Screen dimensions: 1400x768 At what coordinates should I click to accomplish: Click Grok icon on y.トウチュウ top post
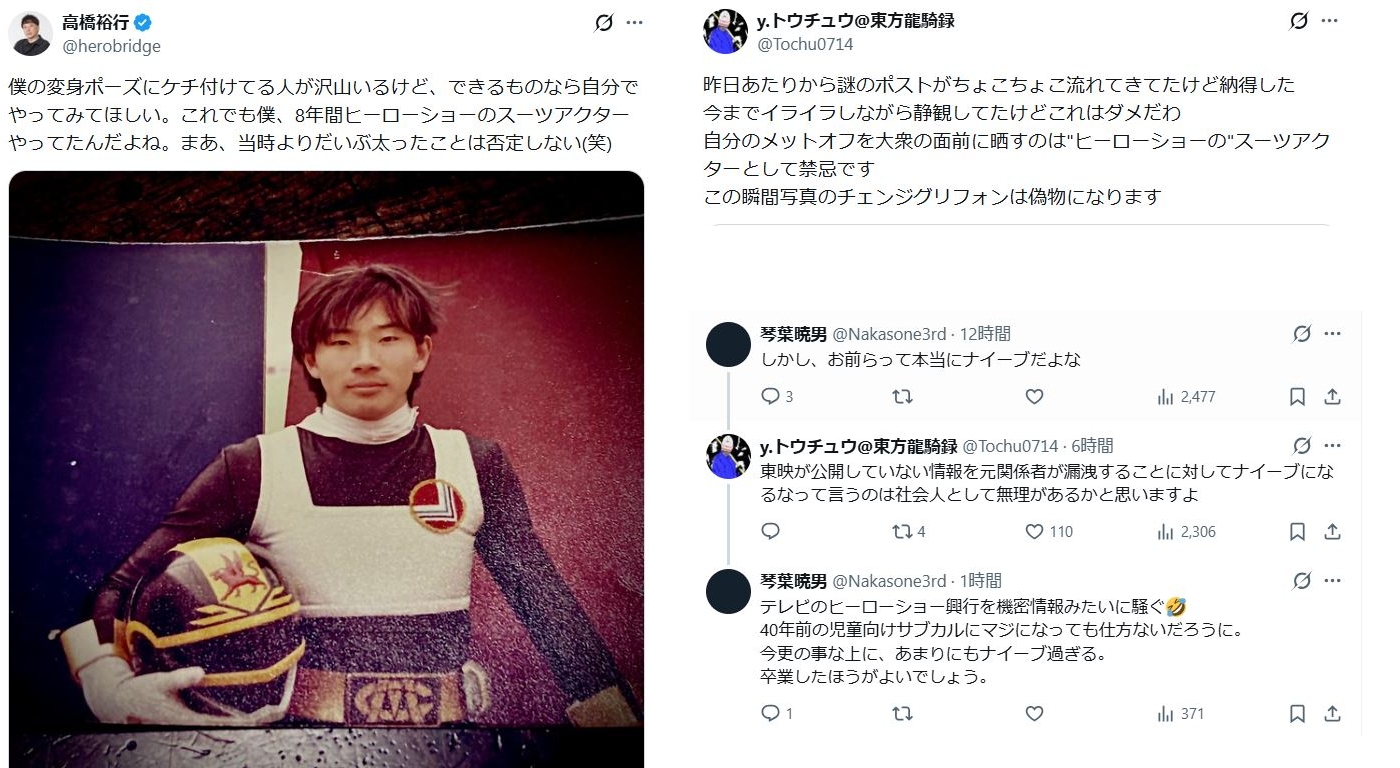(1299, 20)
